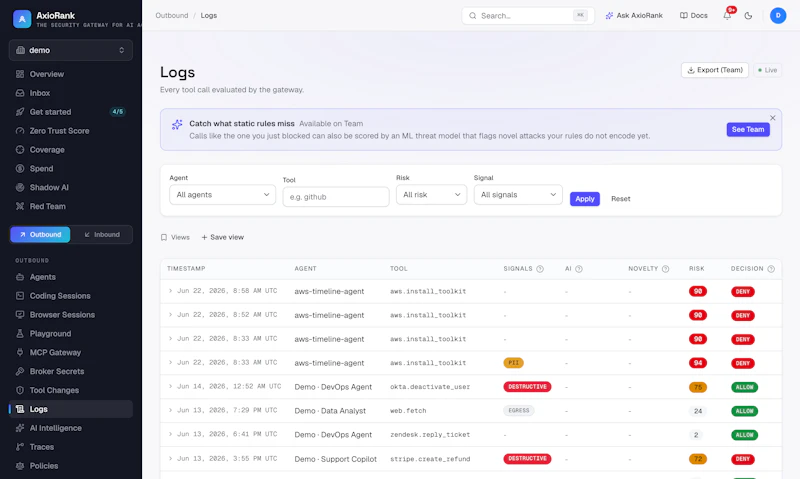Click Save view

pos(222,237)
